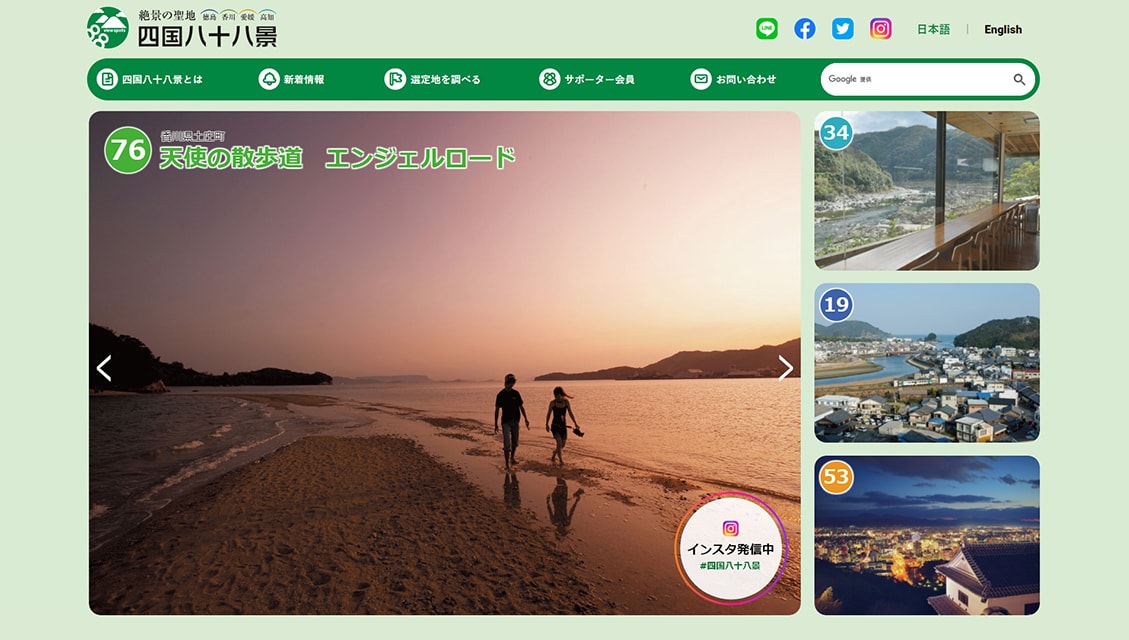Click the インスタ発信中 circular badge

pyautogui.click(x=731, y=547)
